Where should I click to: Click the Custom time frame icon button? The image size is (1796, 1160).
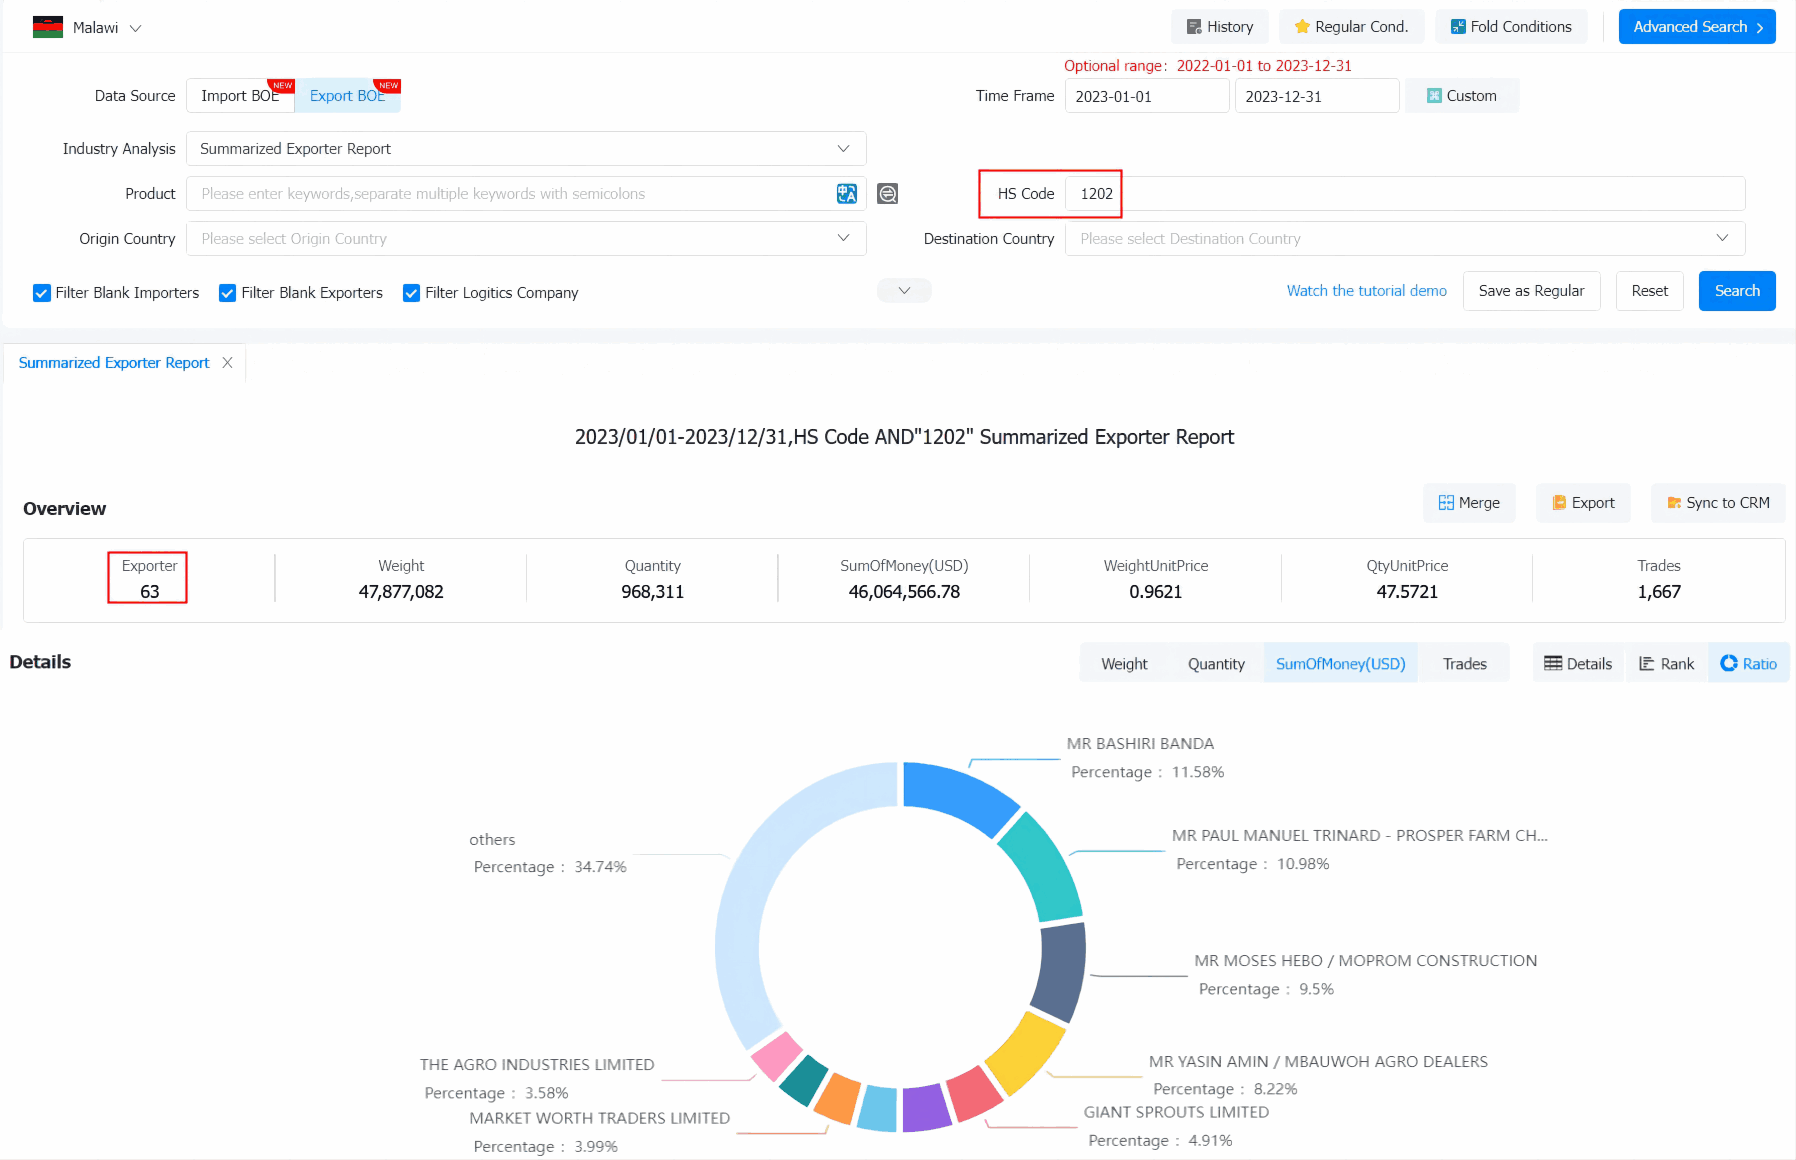coord(1461,96)
